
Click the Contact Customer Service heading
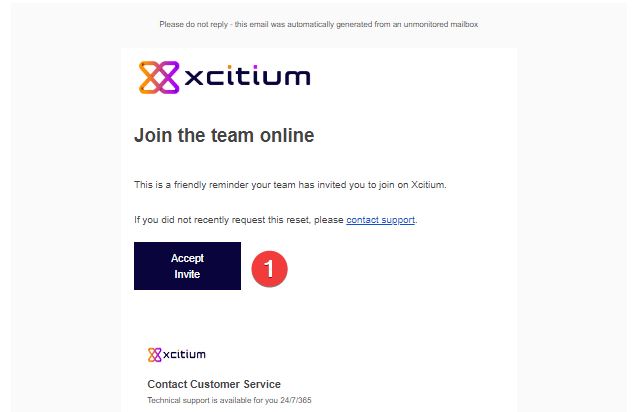pos(214,384)
